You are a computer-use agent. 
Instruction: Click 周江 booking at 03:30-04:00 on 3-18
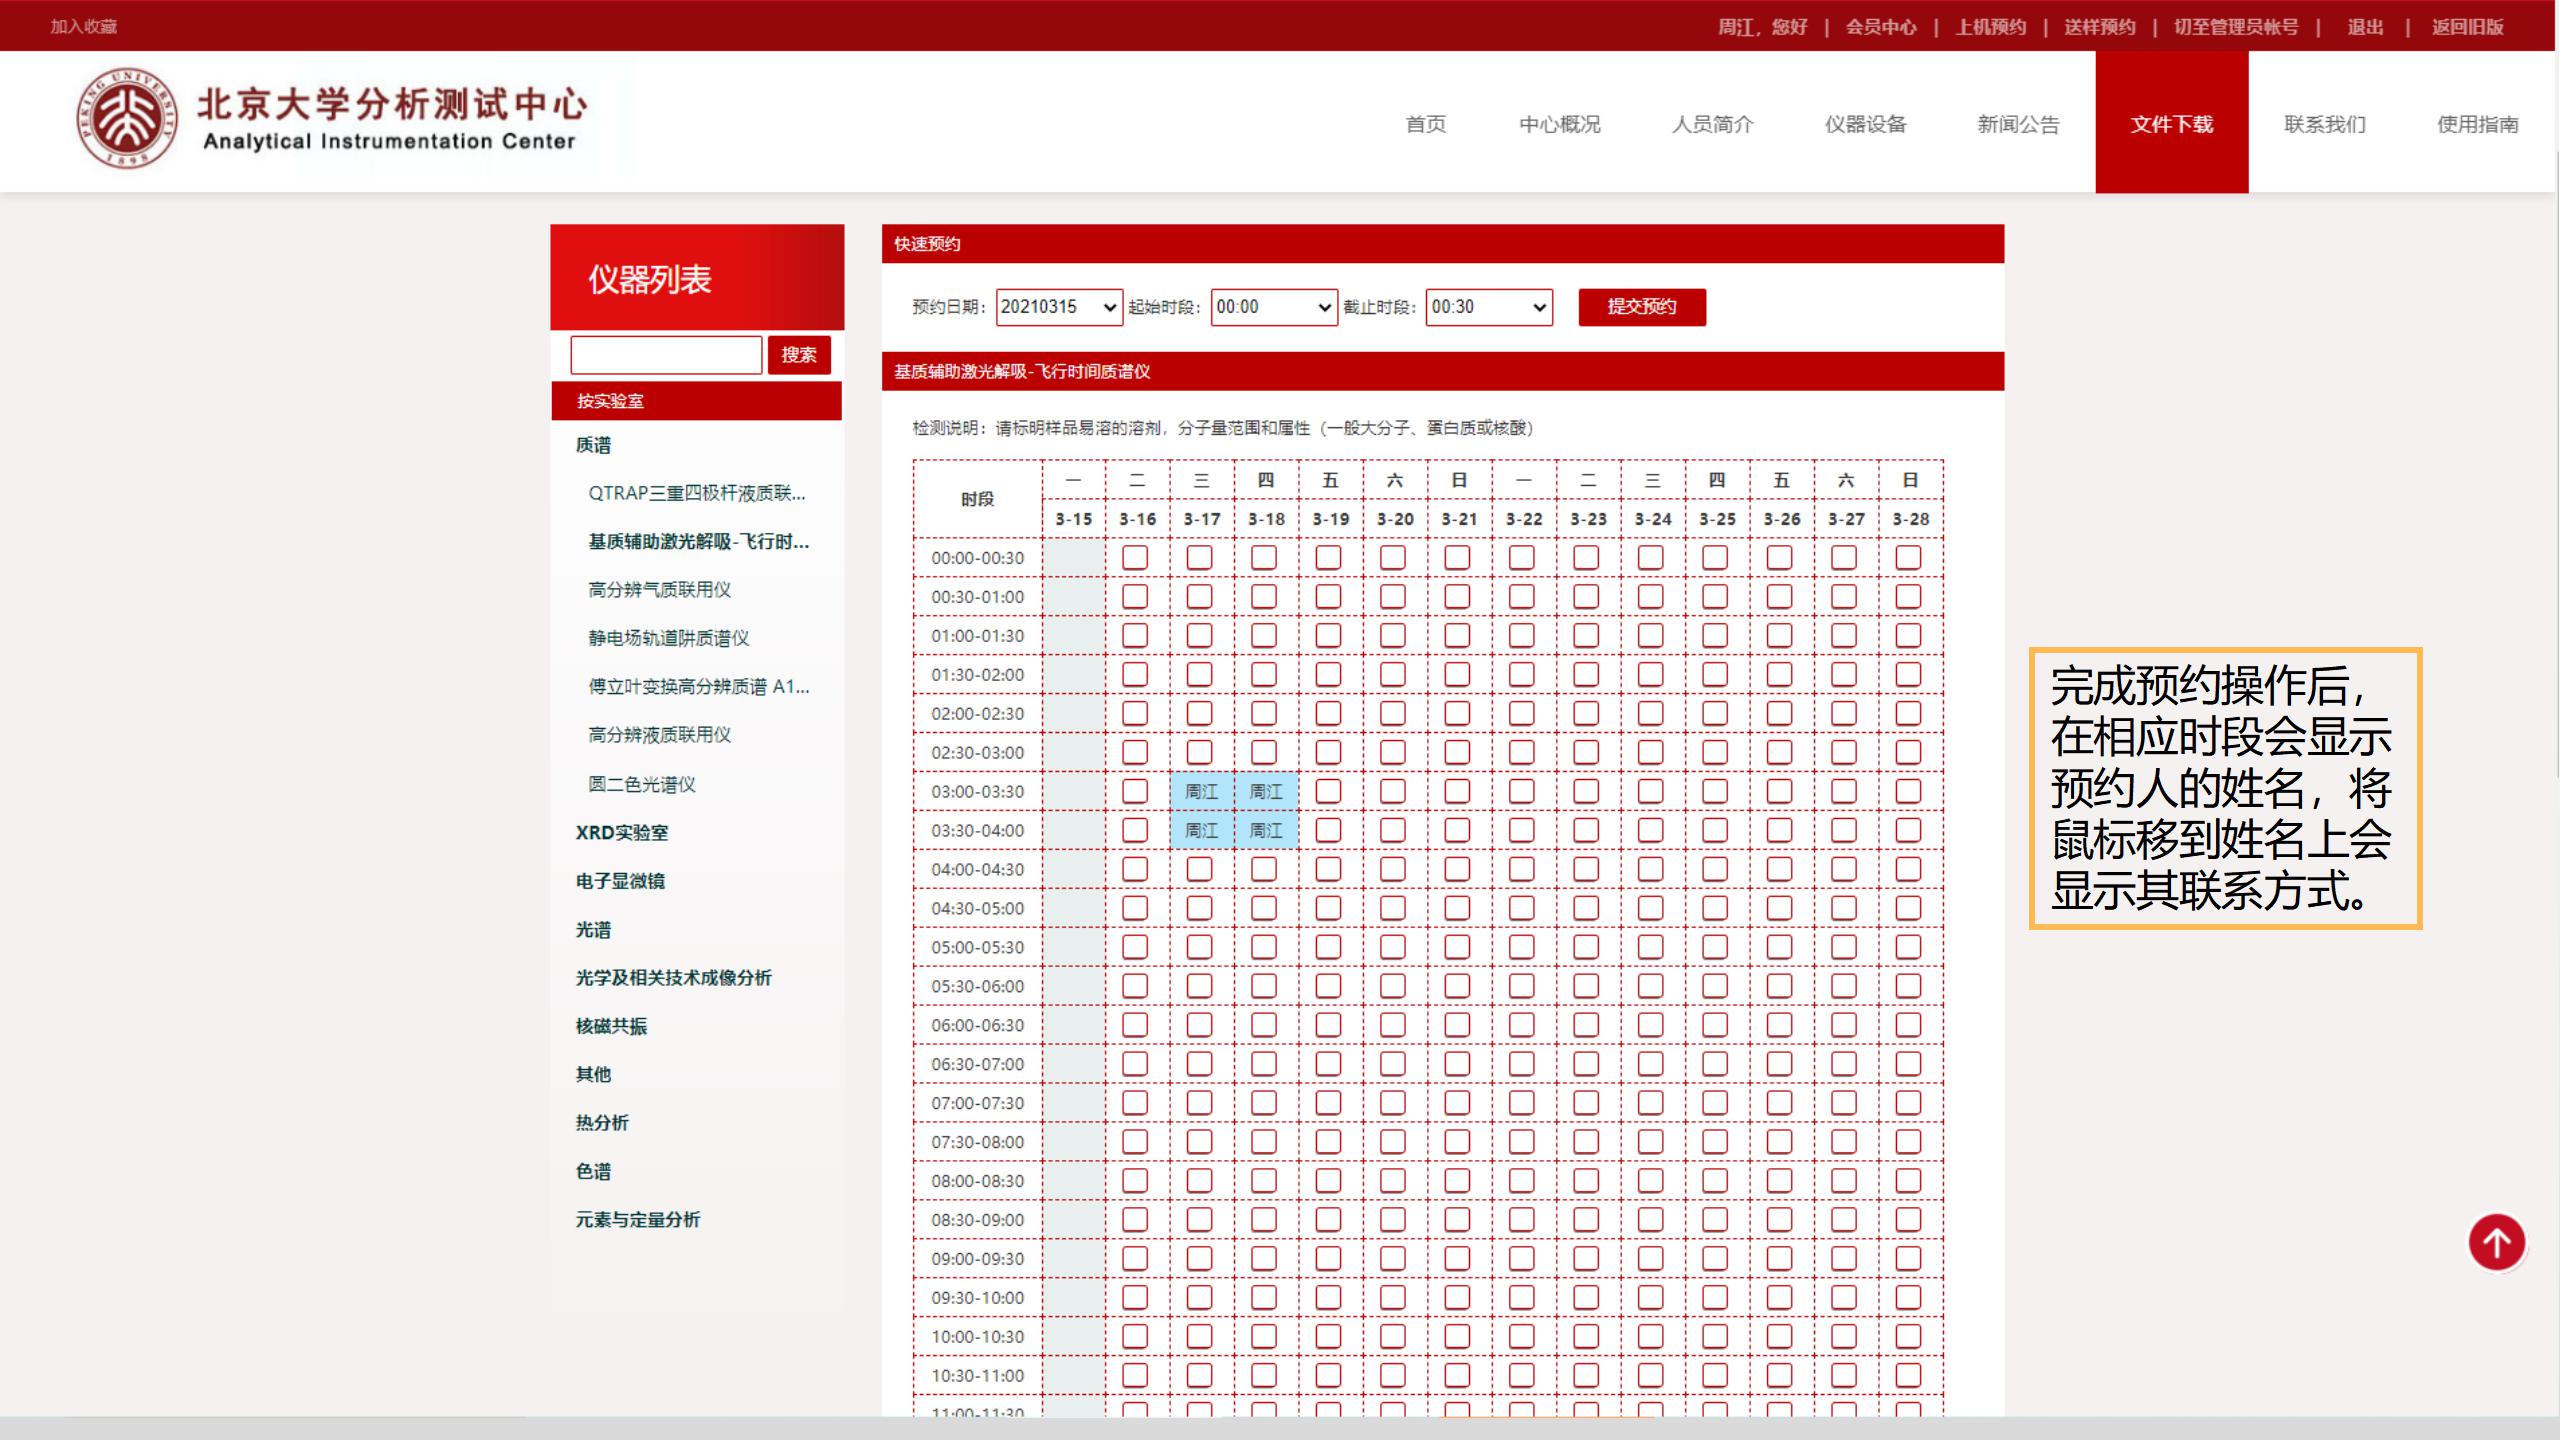(1266, 831)
